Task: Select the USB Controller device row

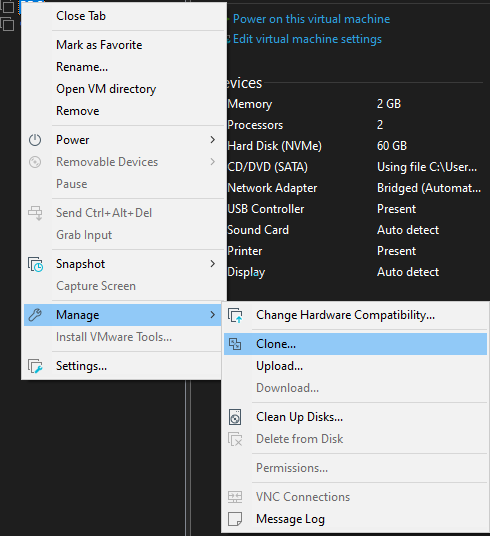Action: [x=355, y=209]
